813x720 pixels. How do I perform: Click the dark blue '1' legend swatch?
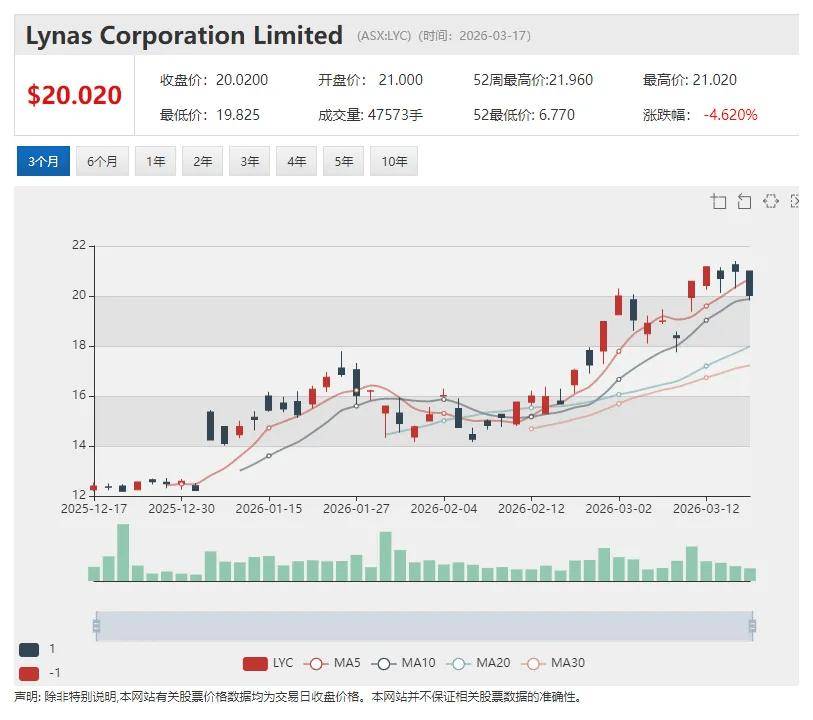[29, 649]
